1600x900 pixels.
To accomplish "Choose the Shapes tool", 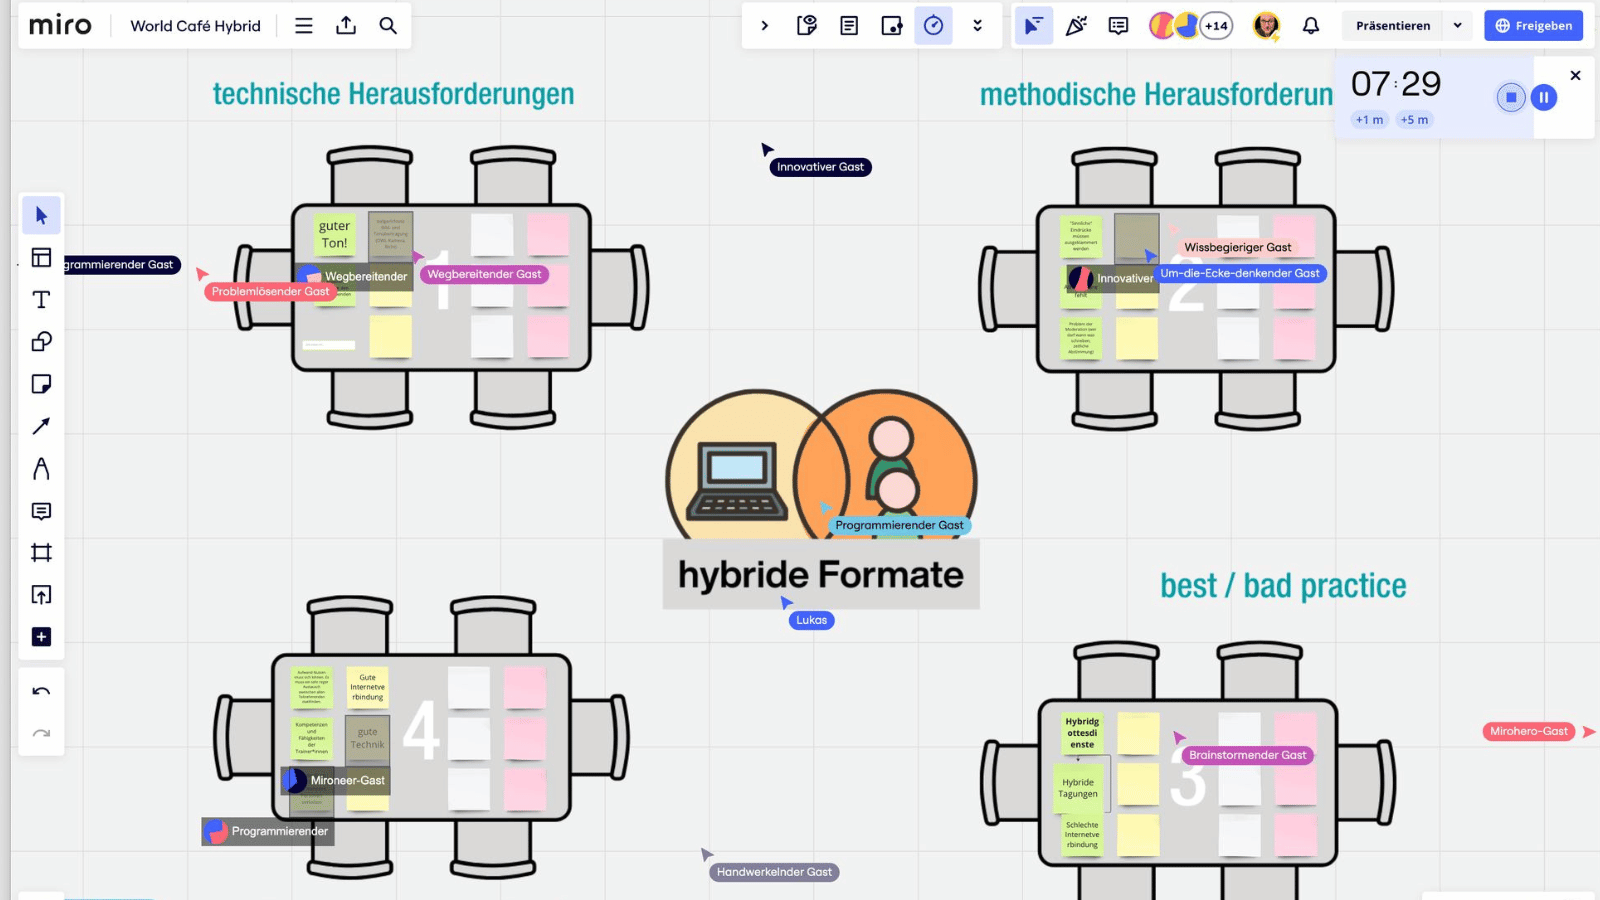I will tap(41, 342).
